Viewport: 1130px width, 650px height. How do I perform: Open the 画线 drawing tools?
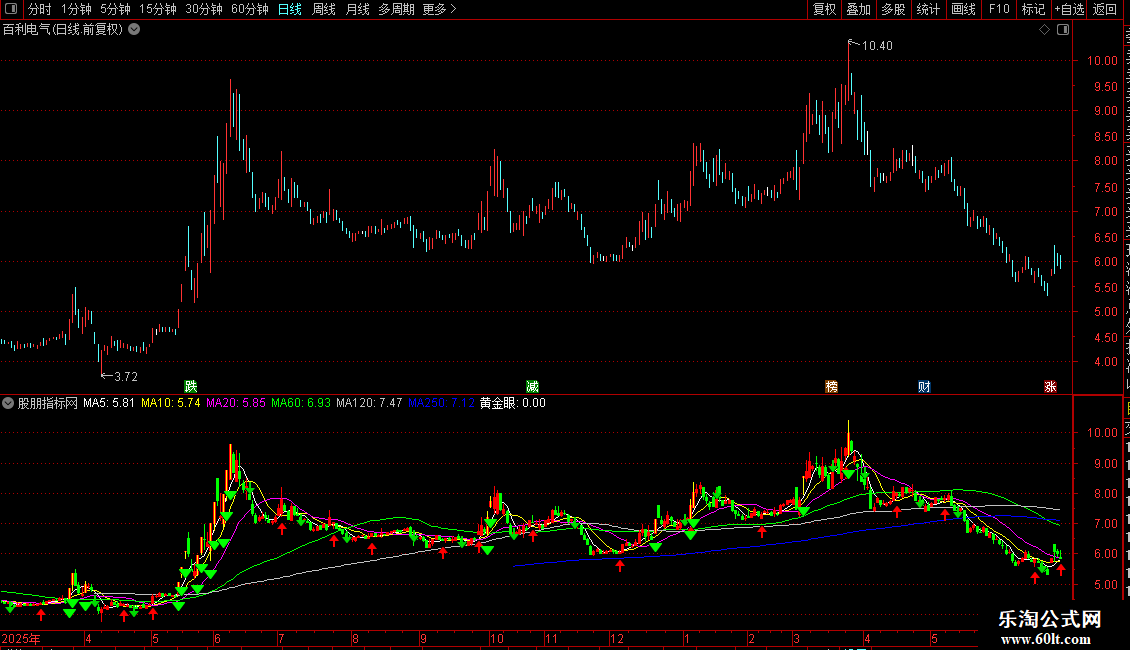964,9
